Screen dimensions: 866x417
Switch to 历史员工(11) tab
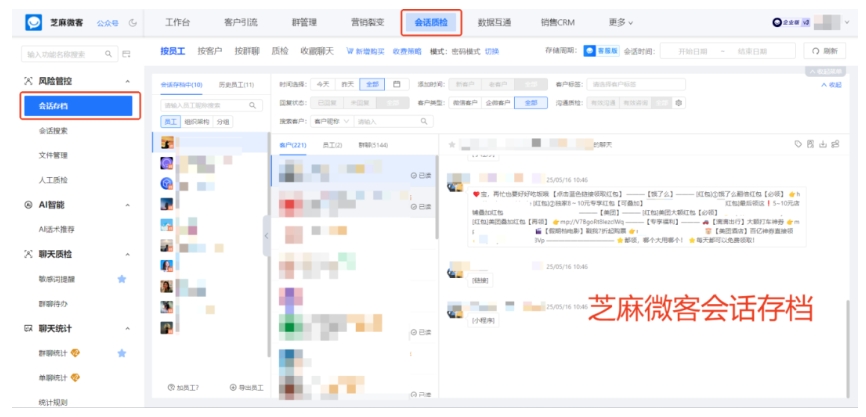pos(236,85)
